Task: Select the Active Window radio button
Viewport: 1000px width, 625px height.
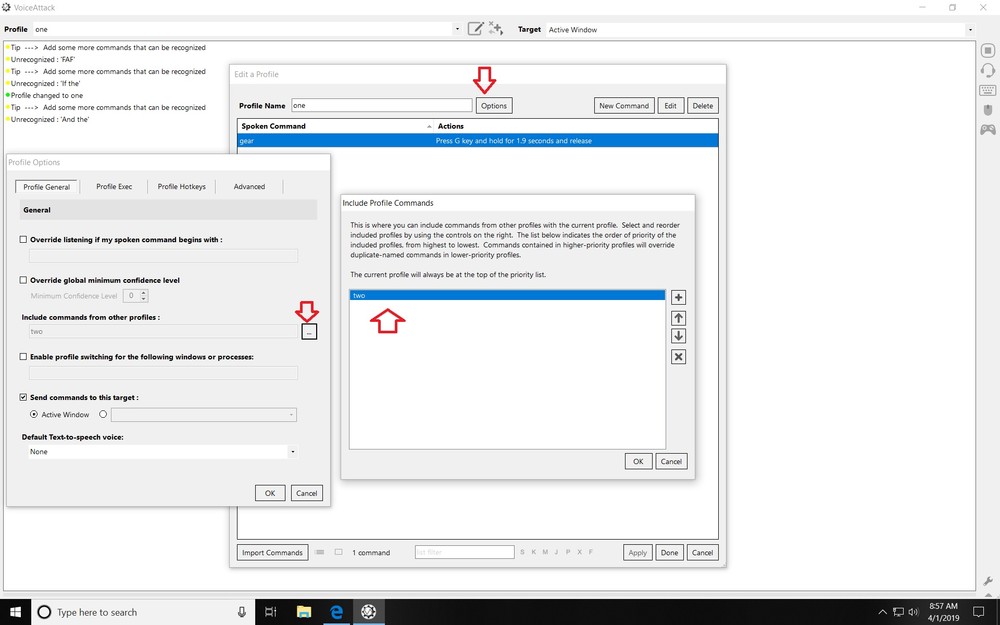Action: 34,415
